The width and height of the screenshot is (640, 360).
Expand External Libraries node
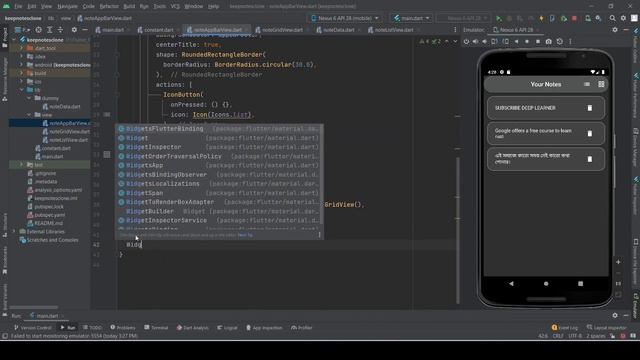(14, 231)
